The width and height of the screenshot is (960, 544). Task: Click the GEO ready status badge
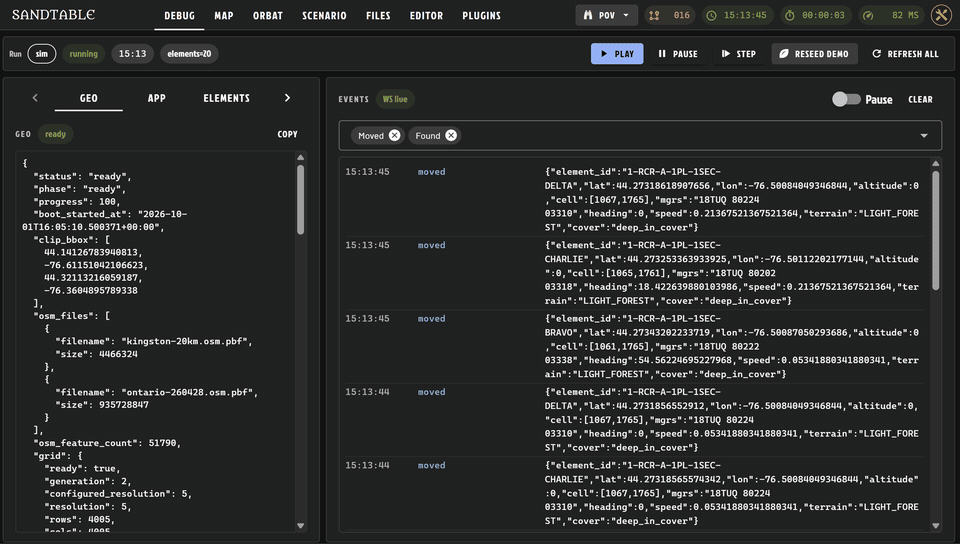tap(55, 134)
